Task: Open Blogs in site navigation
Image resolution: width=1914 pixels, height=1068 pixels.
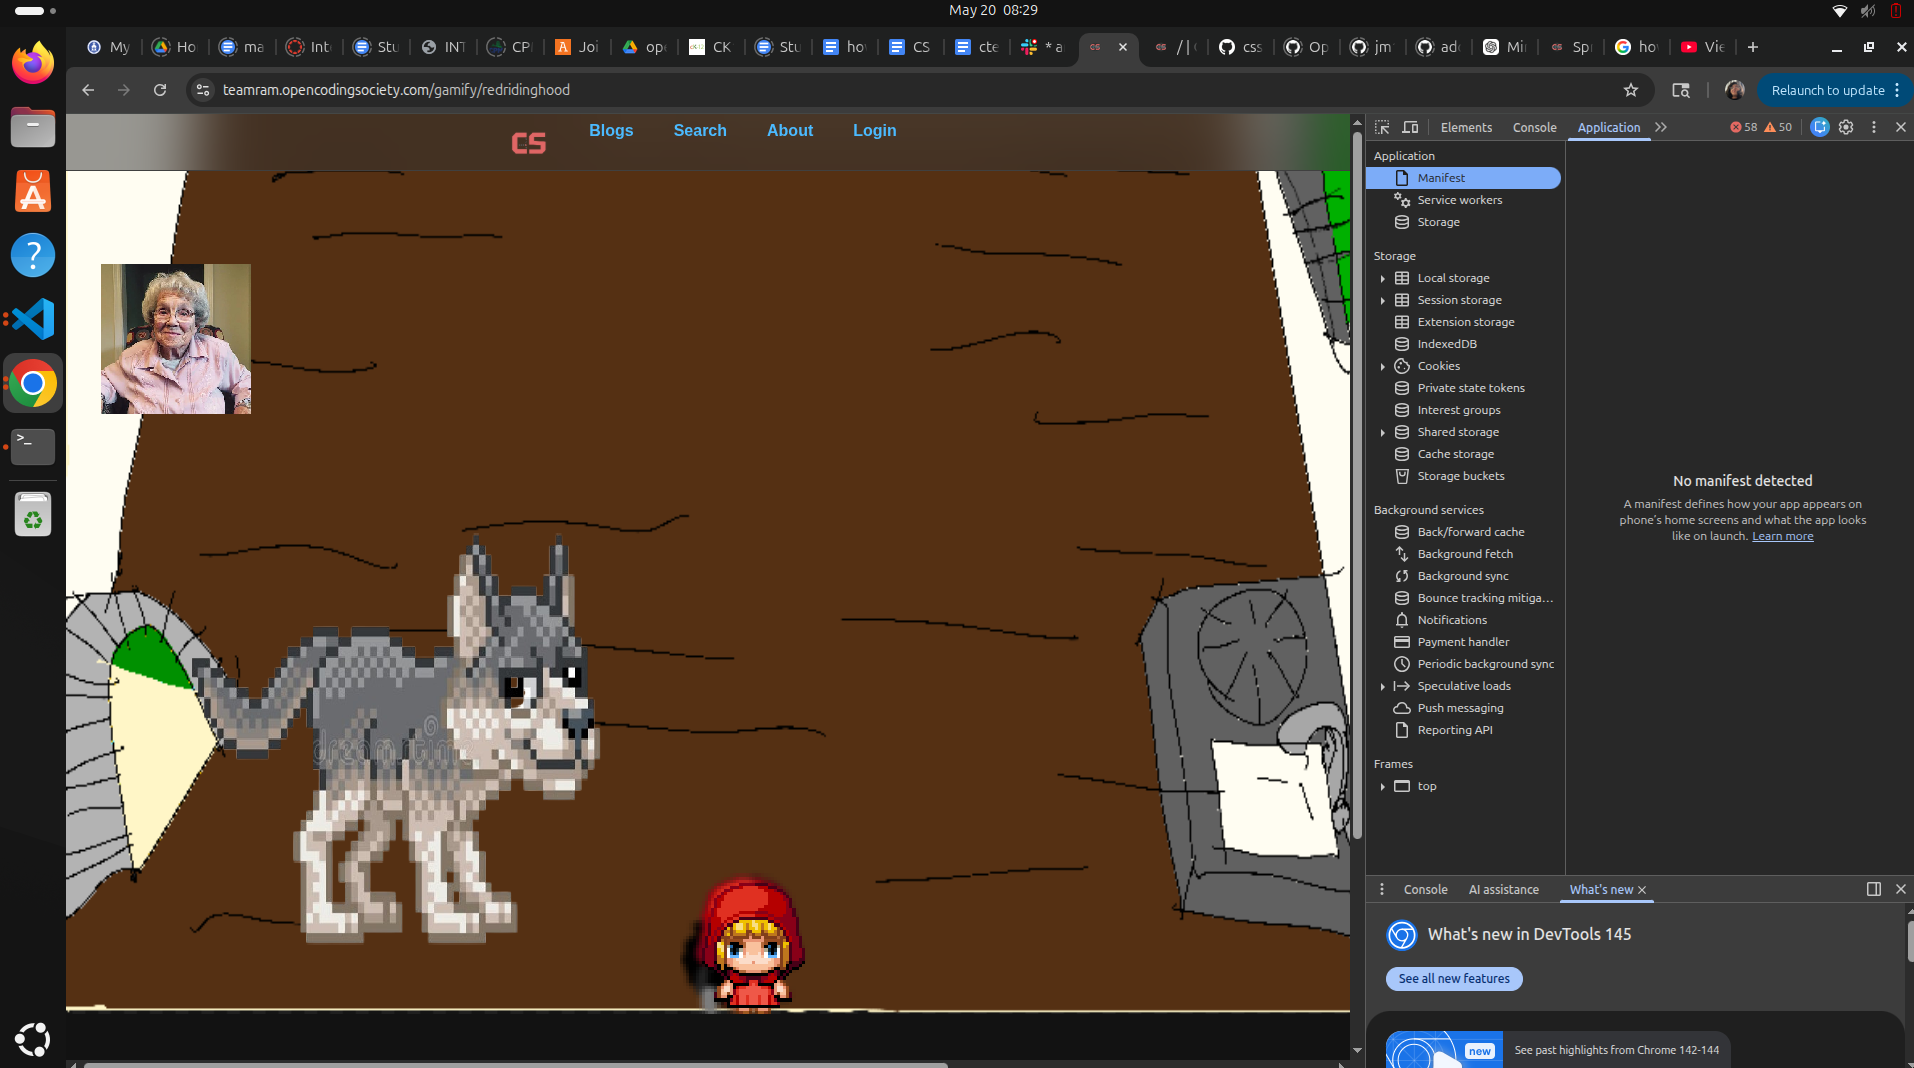Action: tap(611, 130)
